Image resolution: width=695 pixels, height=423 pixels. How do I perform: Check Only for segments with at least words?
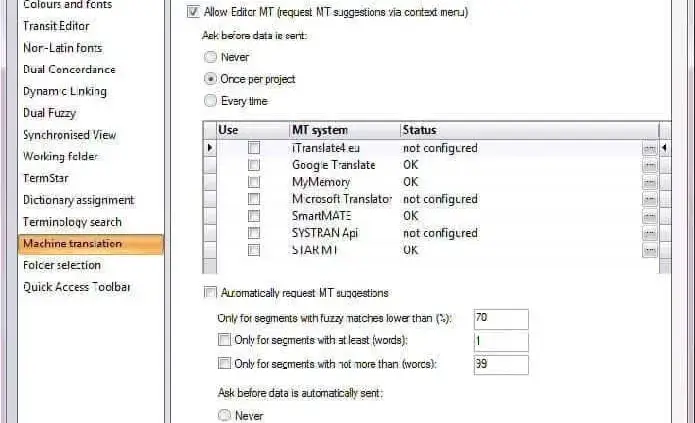coord(224,341)
